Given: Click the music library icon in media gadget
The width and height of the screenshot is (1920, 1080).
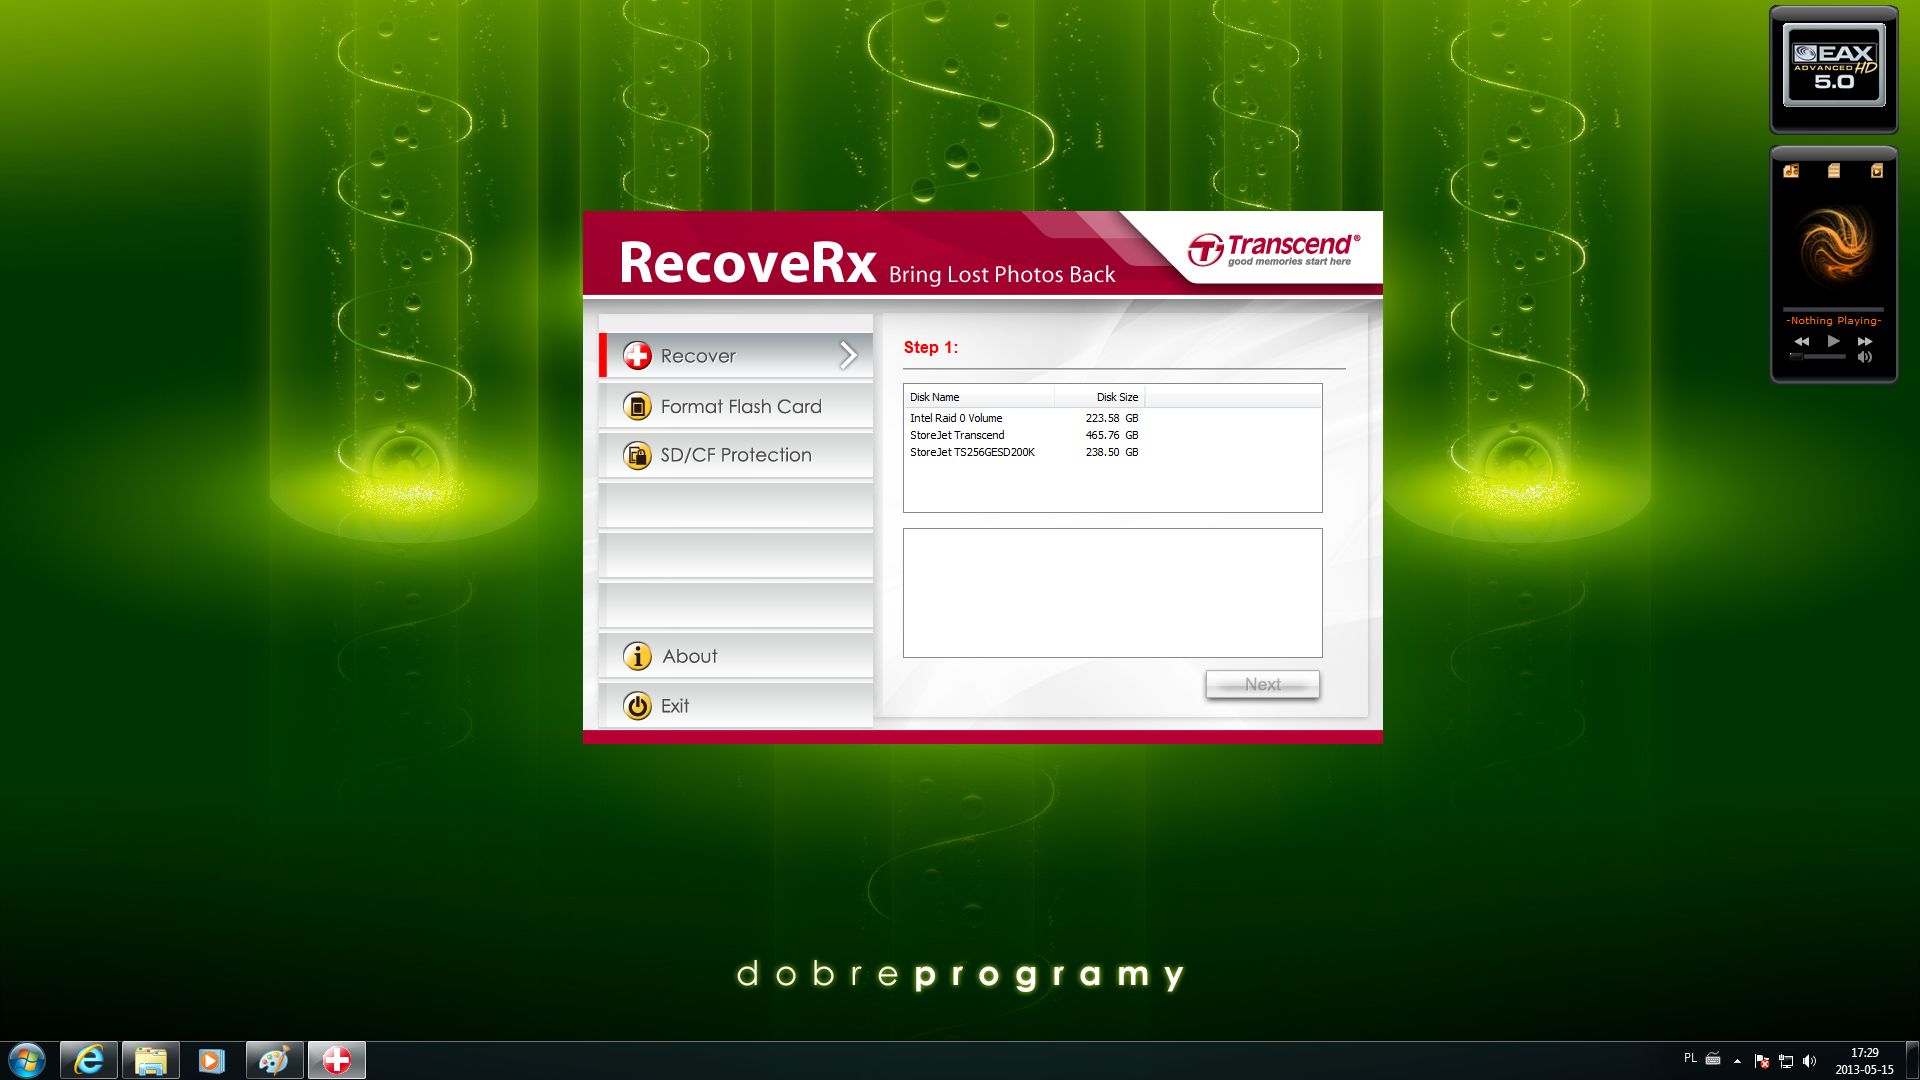Looking at the screenshot, I should coord(1791,171).
